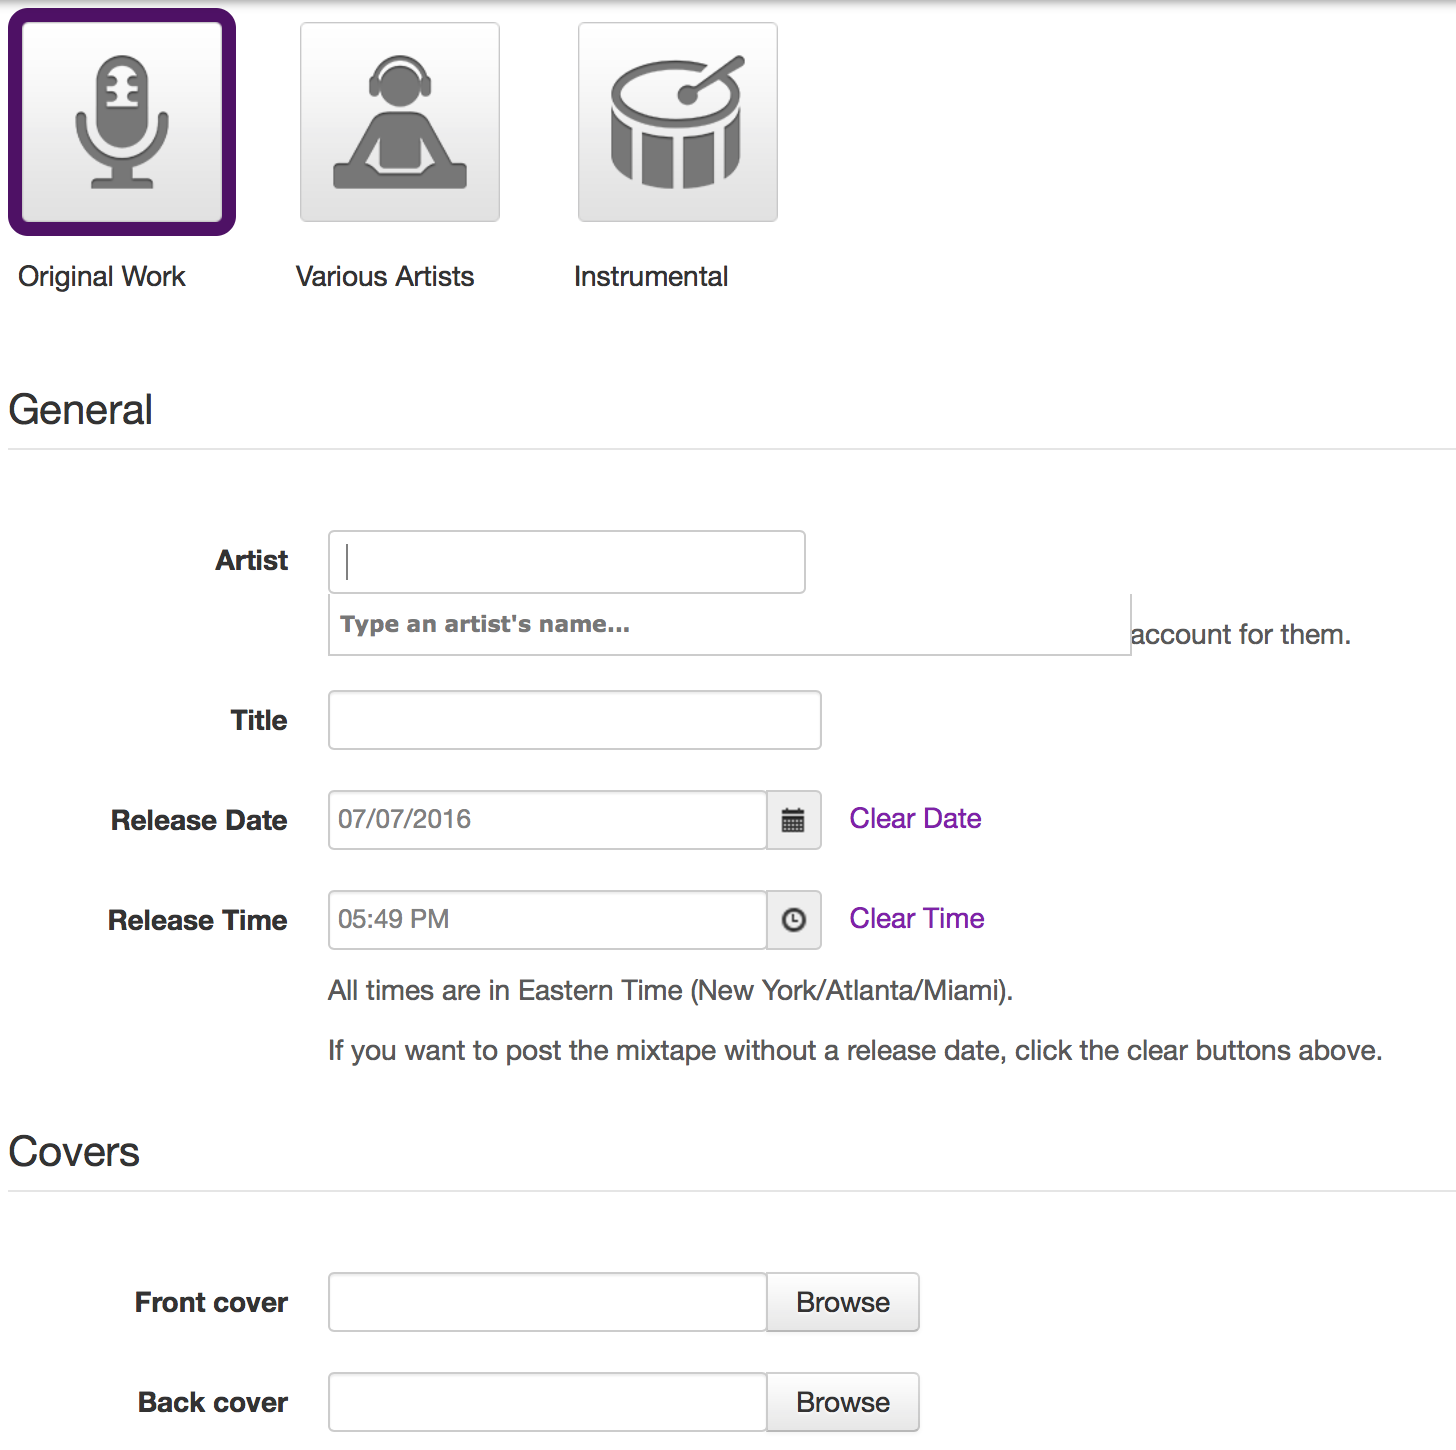This screenshot has height=1450, width=1456.
Task: Click into the Title input box
Action: tap(574, 720)
